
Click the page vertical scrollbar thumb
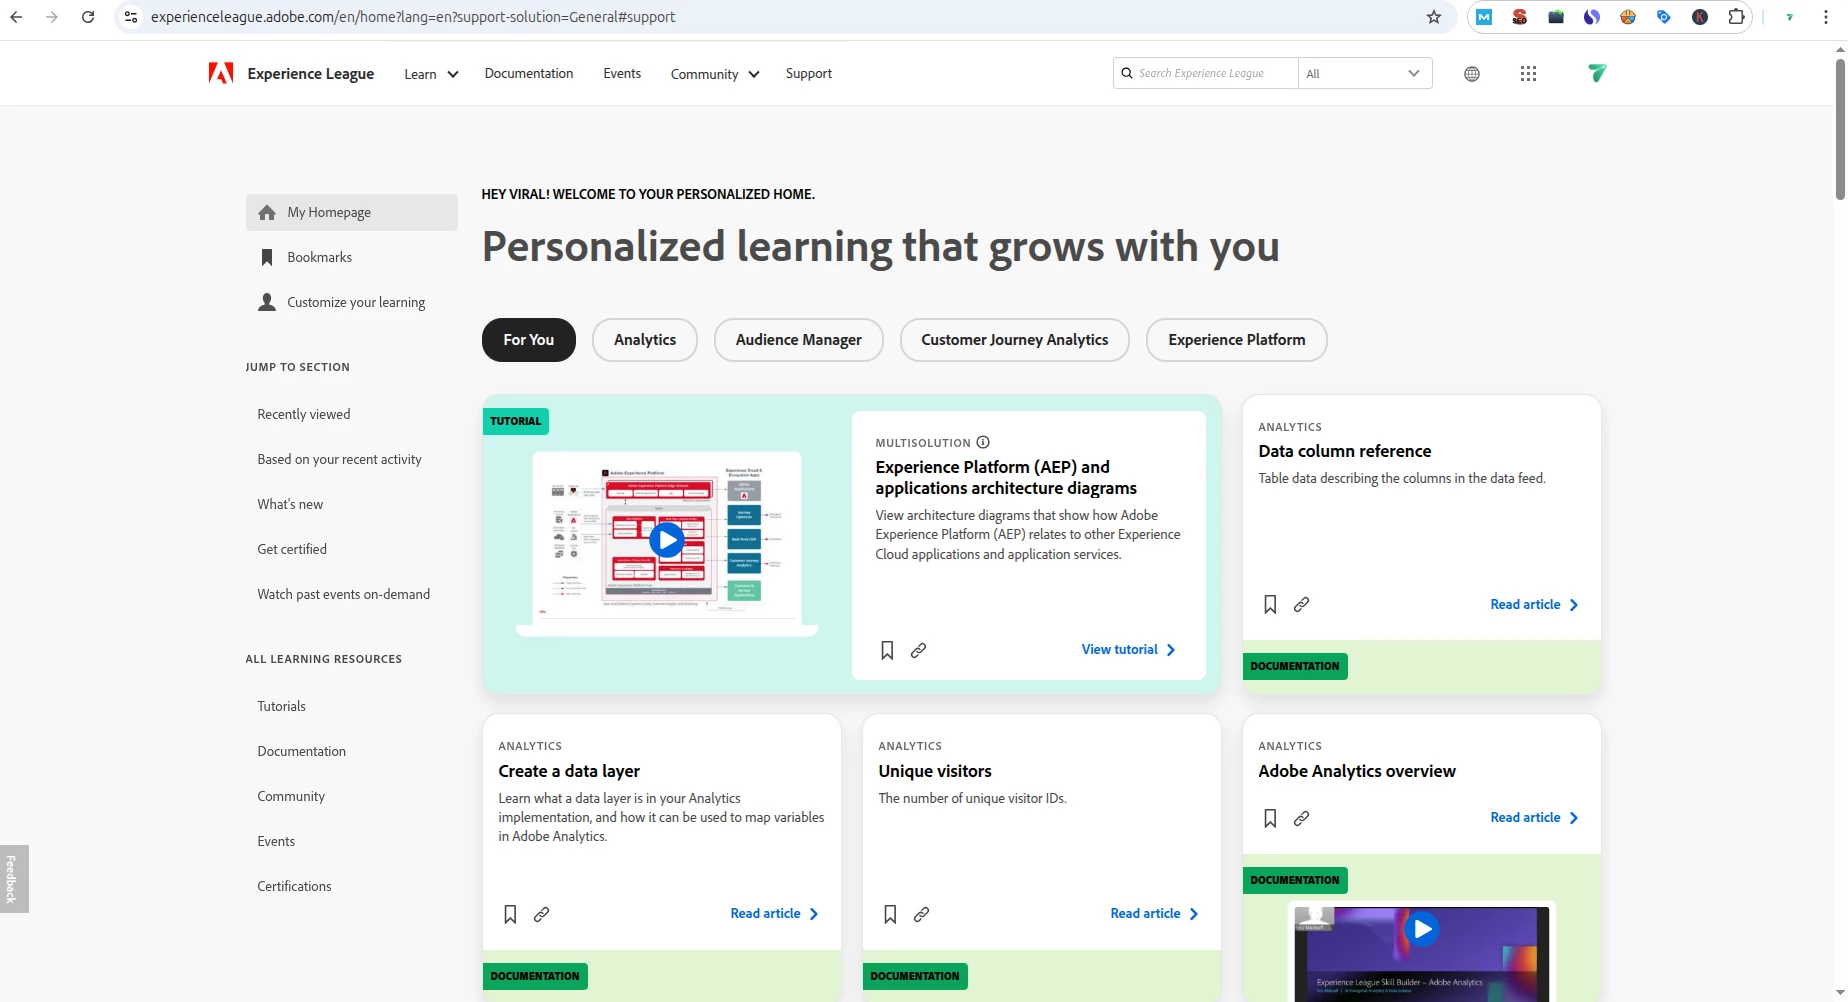(x=1840, y=130)
